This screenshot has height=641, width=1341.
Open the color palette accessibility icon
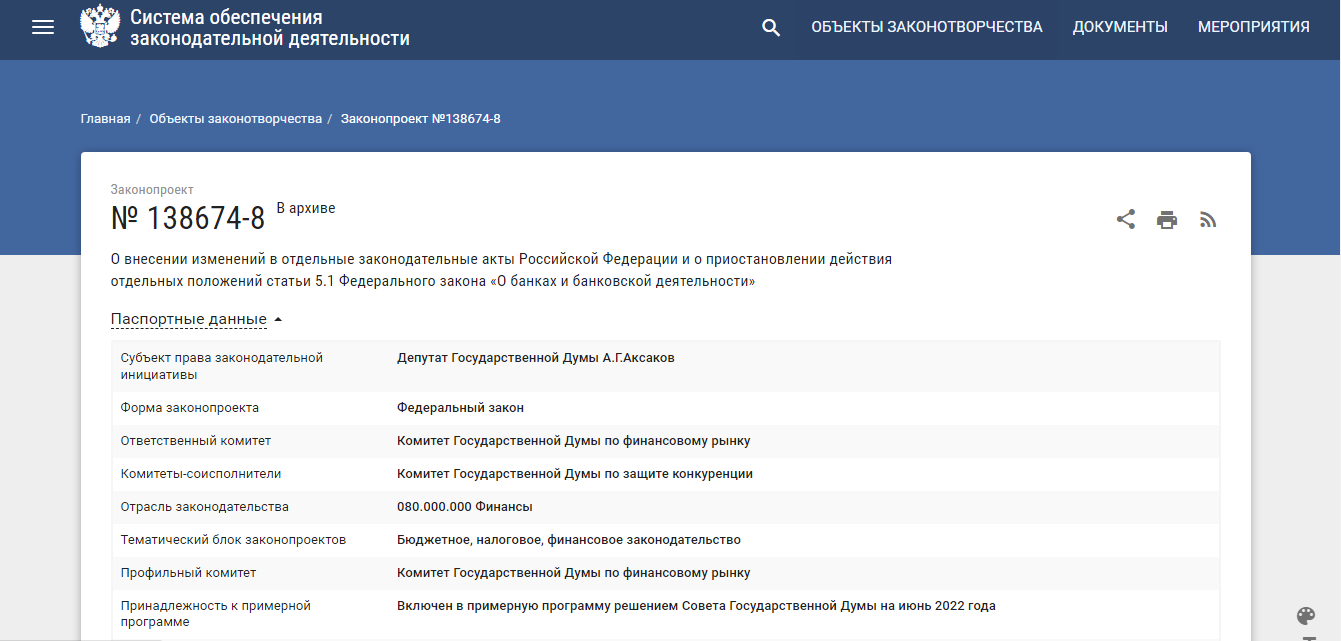(1306, 615)
